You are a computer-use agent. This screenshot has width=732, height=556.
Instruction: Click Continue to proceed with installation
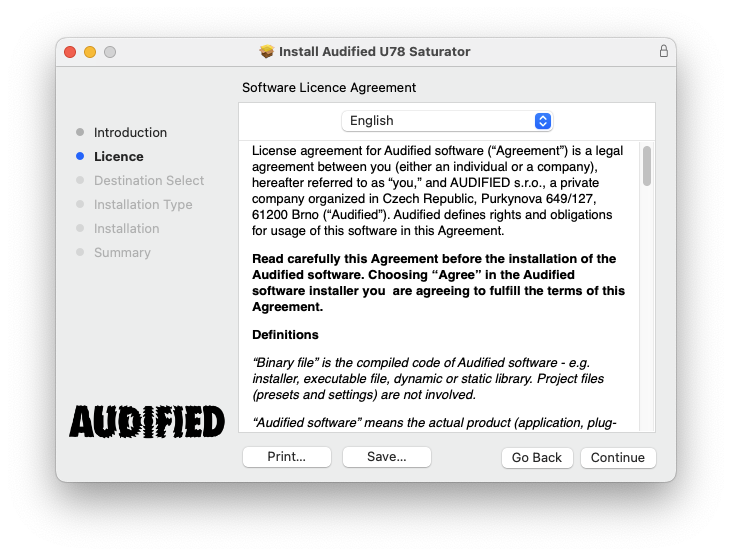(617, 458)
